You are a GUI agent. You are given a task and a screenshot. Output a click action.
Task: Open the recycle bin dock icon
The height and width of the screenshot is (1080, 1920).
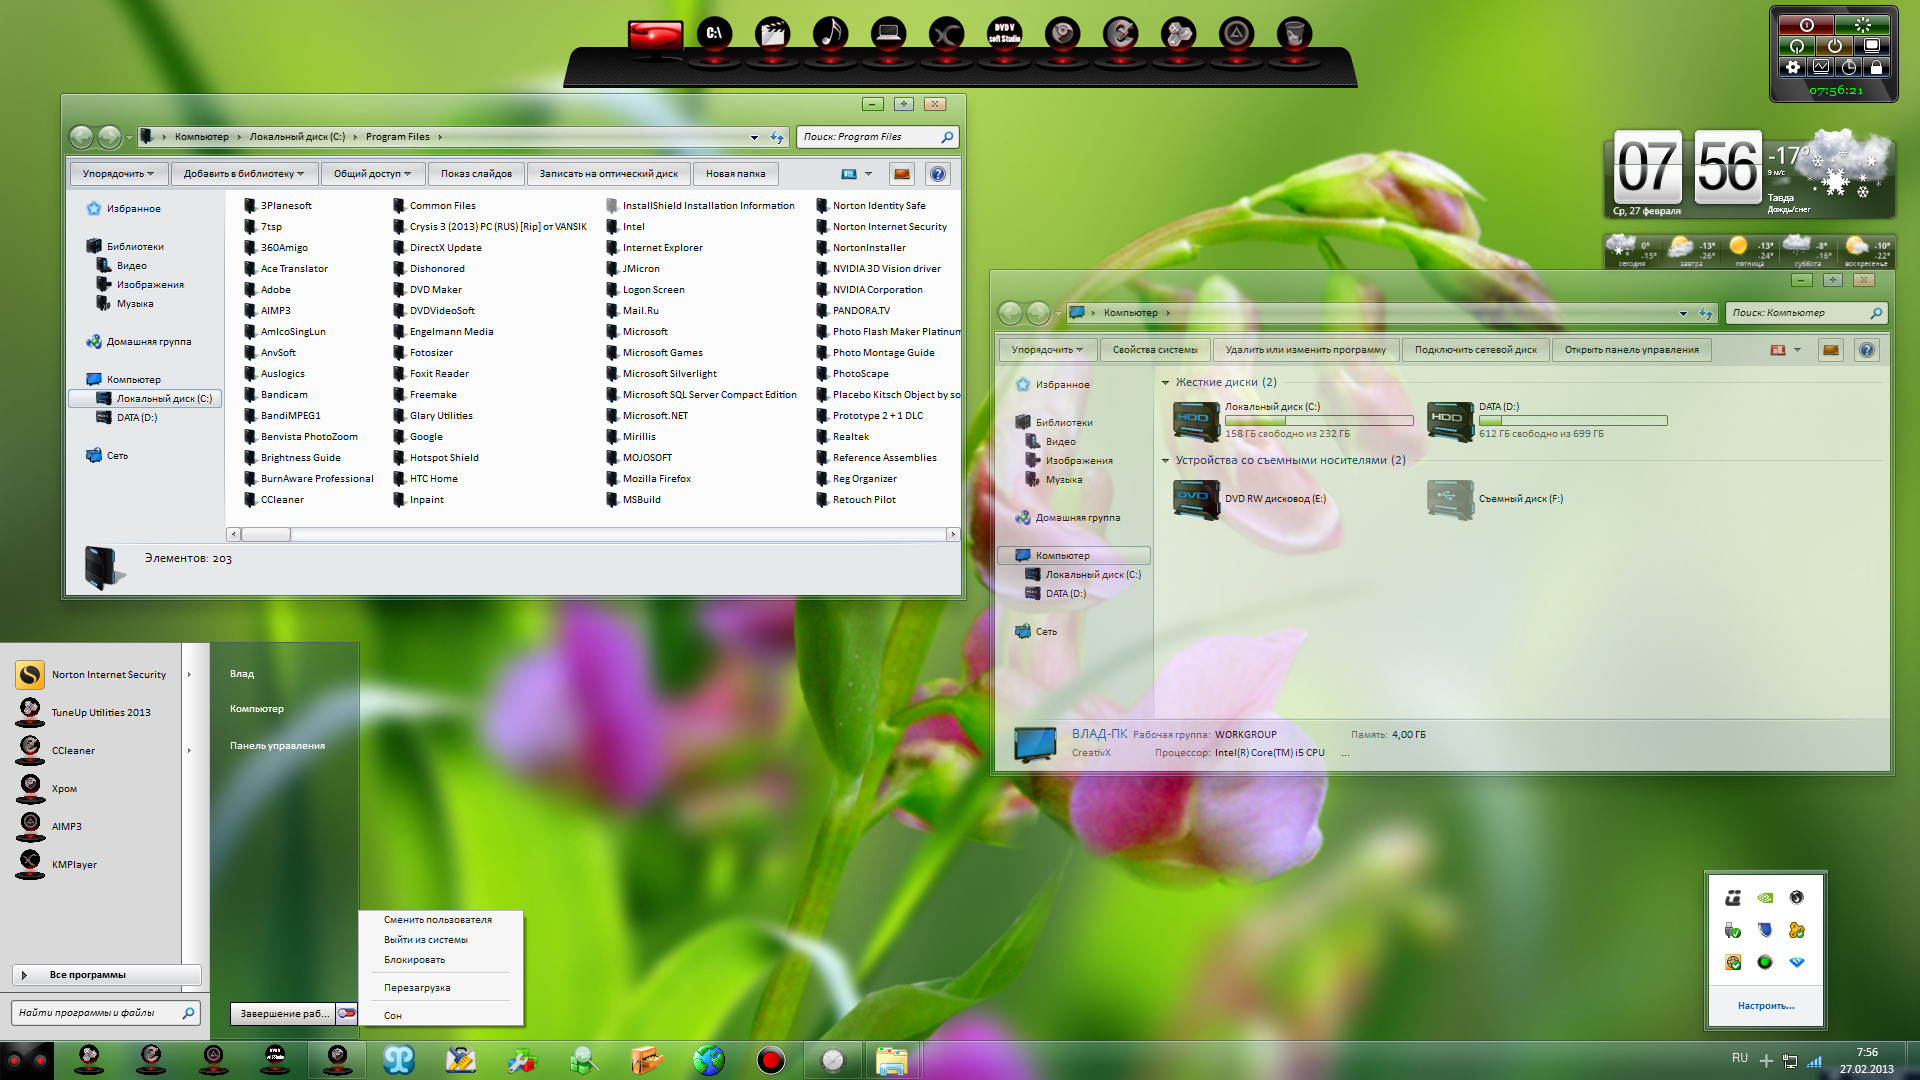tap(1294, 35)
